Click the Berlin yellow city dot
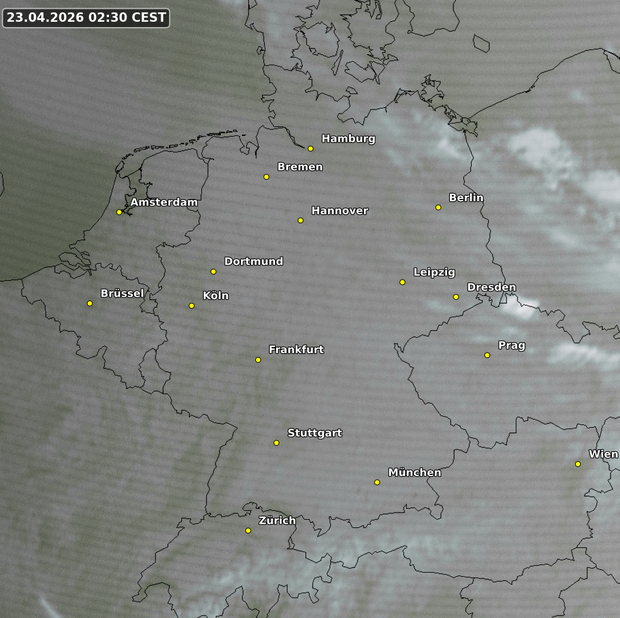The height and width of the screenshot is (618, 620). 438,208
